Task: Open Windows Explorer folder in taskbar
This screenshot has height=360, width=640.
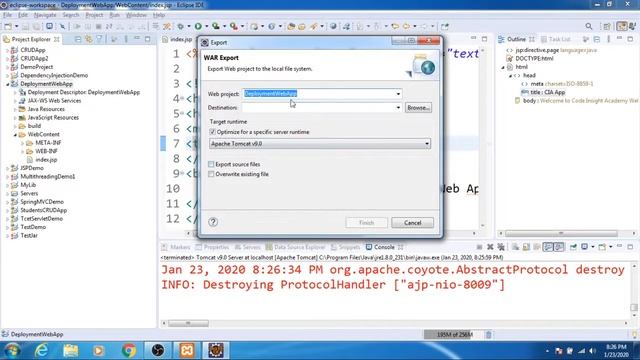Action: (x=71, y=350)
